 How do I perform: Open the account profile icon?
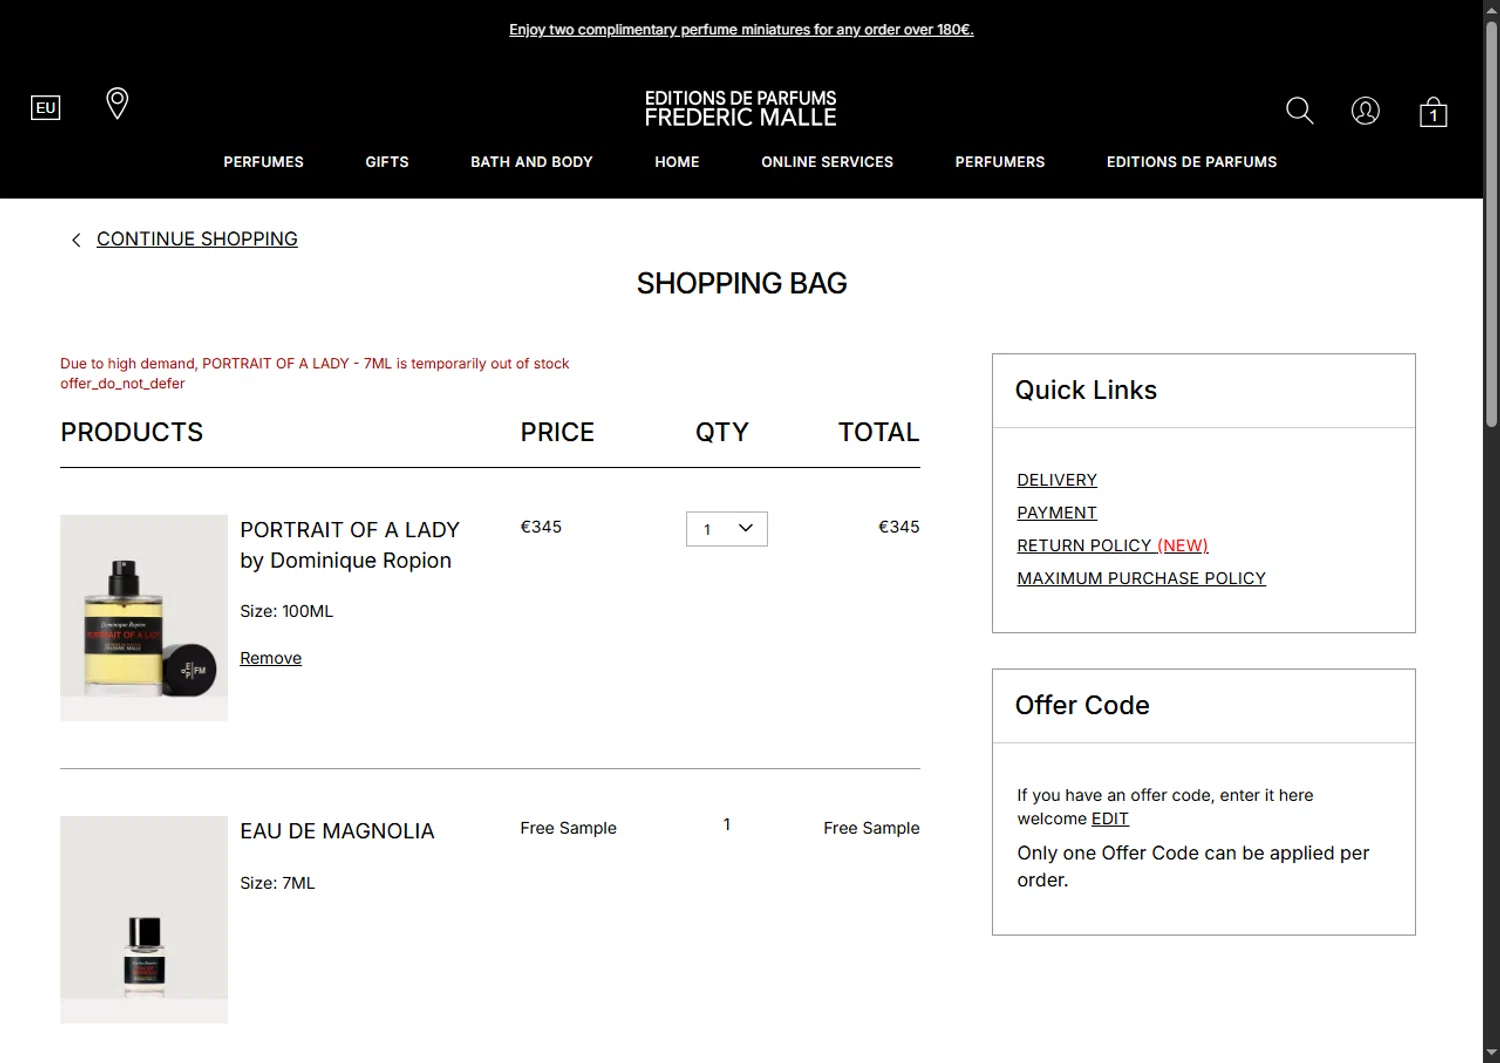coord(1365,110)
